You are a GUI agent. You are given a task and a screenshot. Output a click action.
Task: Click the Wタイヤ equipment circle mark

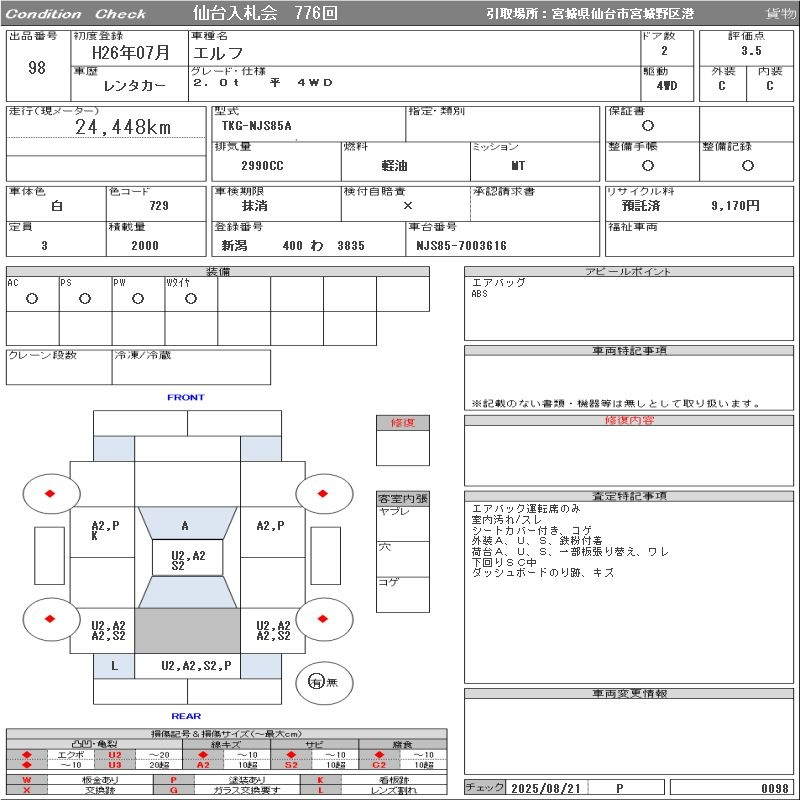[x=191, y=298]
